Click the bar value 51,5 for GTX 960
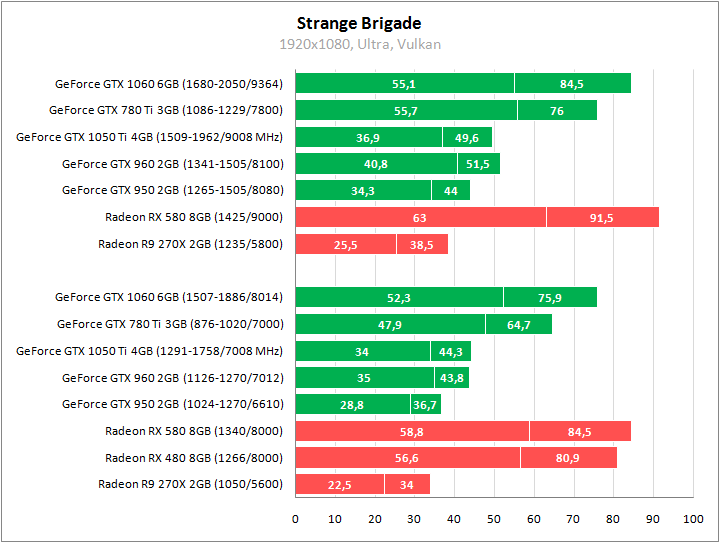 tap(478, 164)
